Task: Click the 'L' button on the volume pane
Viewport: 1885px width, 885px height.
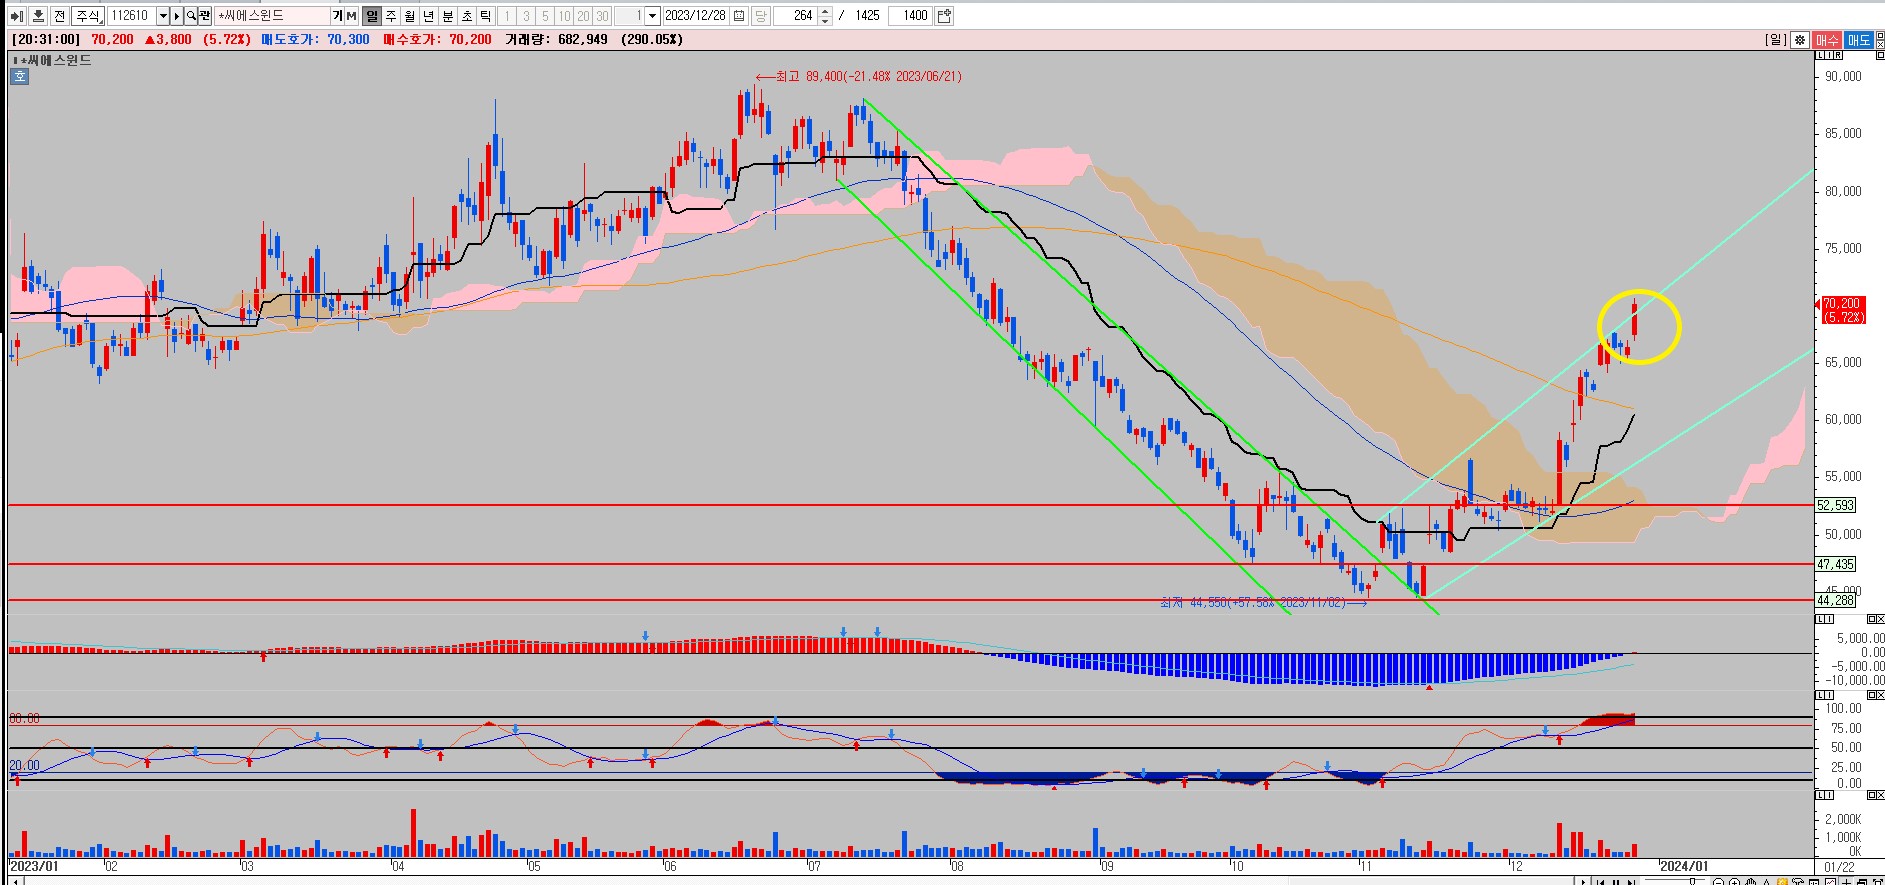Action: pyautogui.click(x=1820, y=796)
